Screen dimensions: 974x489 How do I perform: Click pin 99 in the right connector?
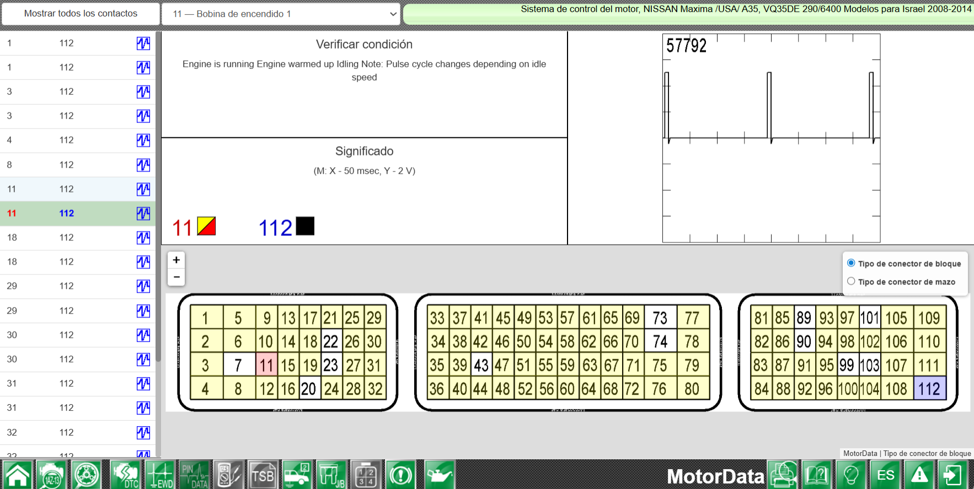[x=847, y=365]
